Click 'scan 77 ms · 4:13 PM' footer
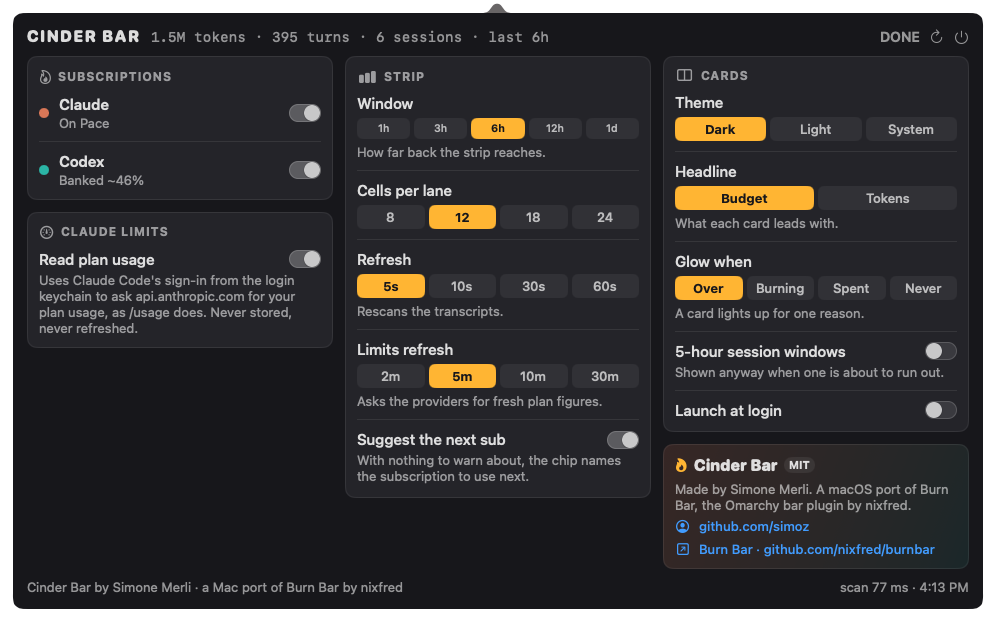Image resolution: width=996 pixels, height=622 pixels. tap(904, 588)
